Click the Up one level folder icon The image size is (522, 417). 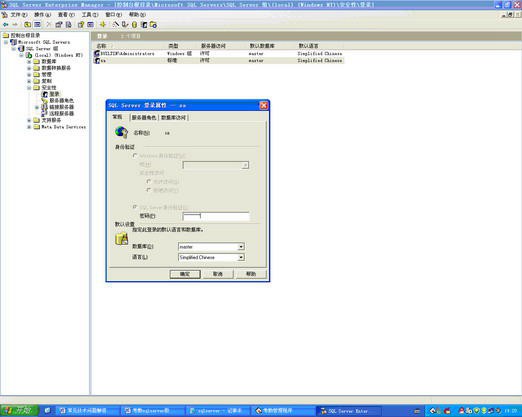28,25
